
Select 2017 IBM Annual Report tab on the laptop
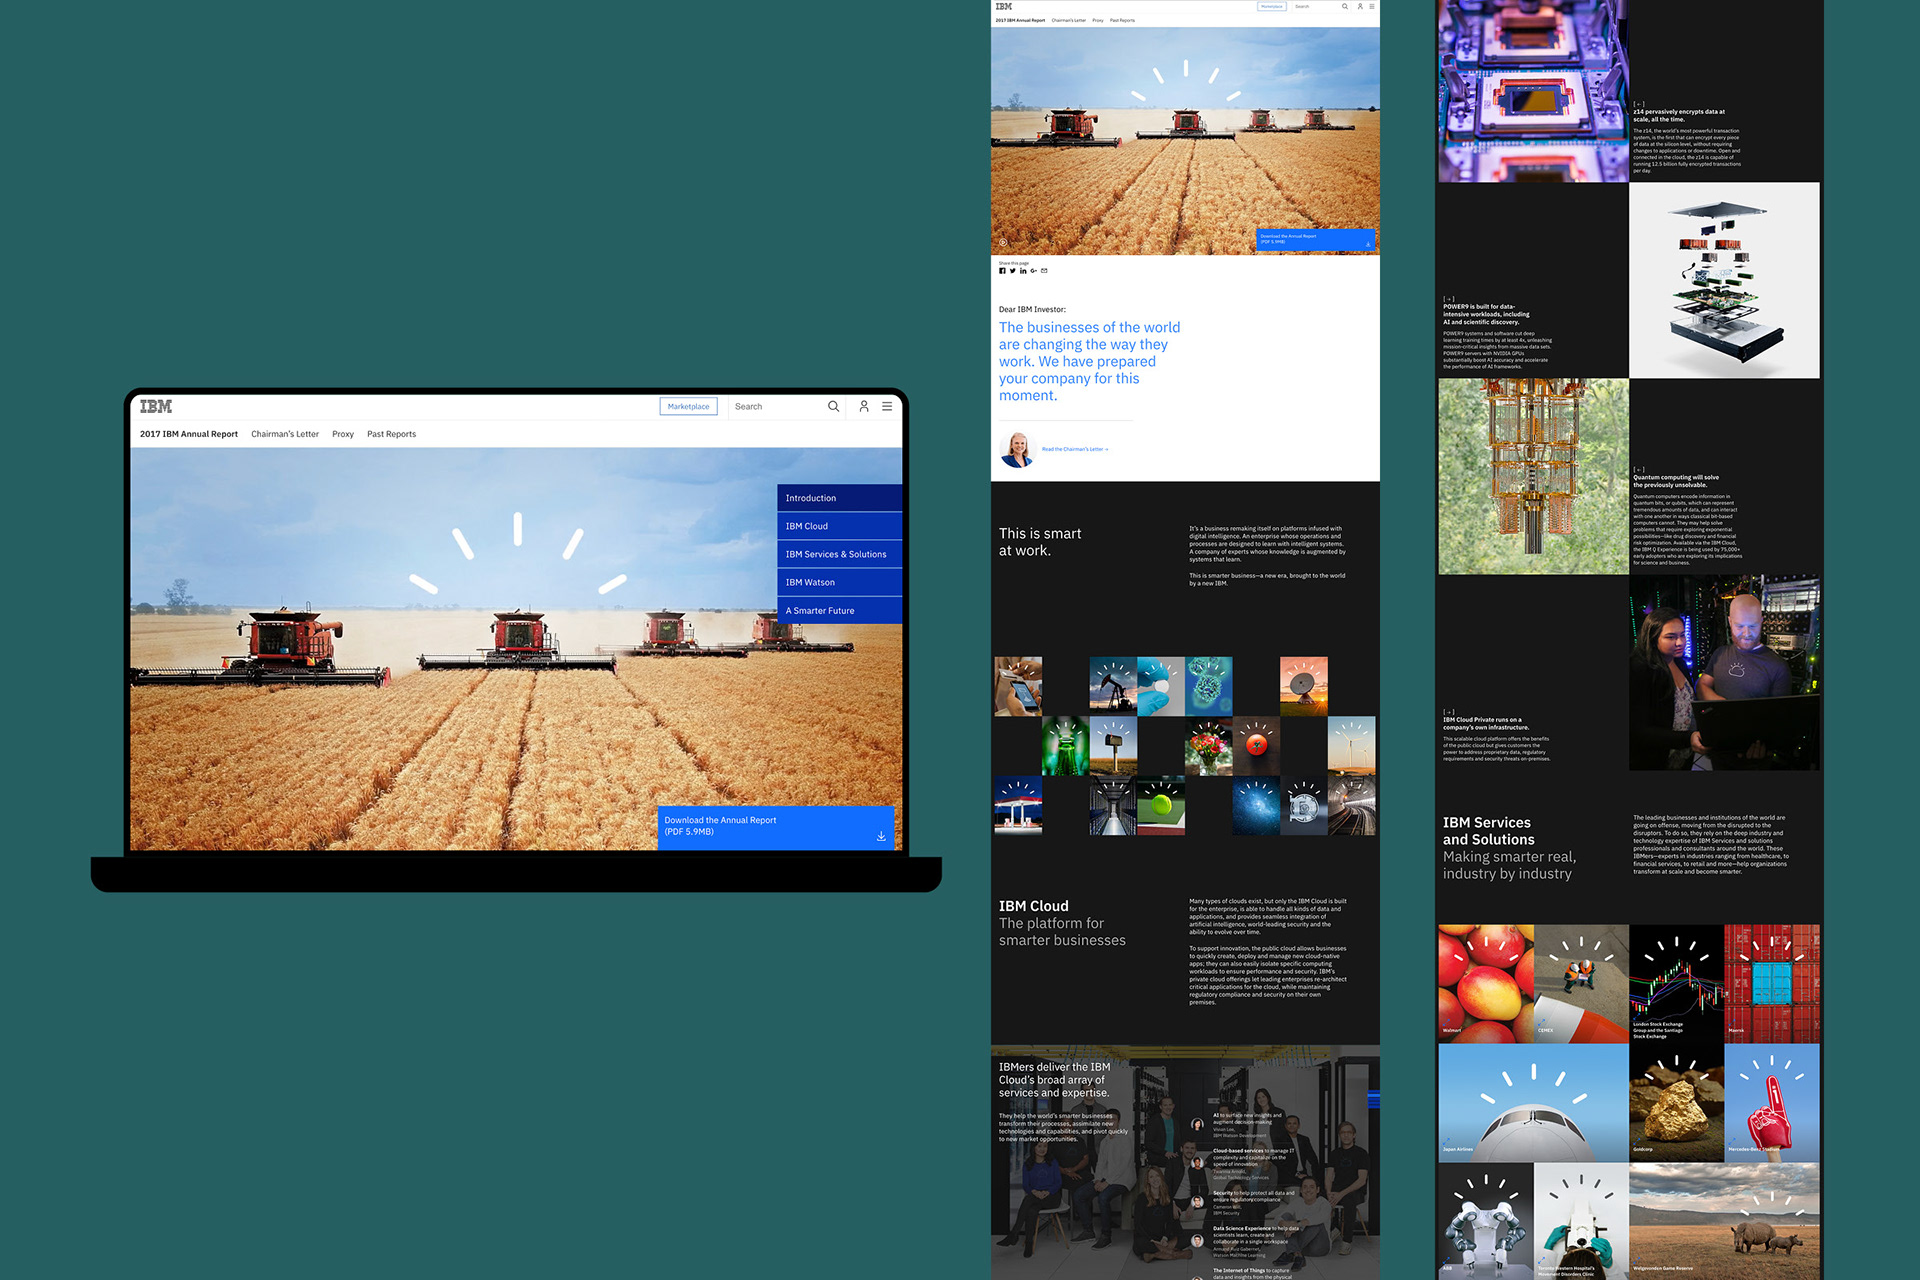189,434
